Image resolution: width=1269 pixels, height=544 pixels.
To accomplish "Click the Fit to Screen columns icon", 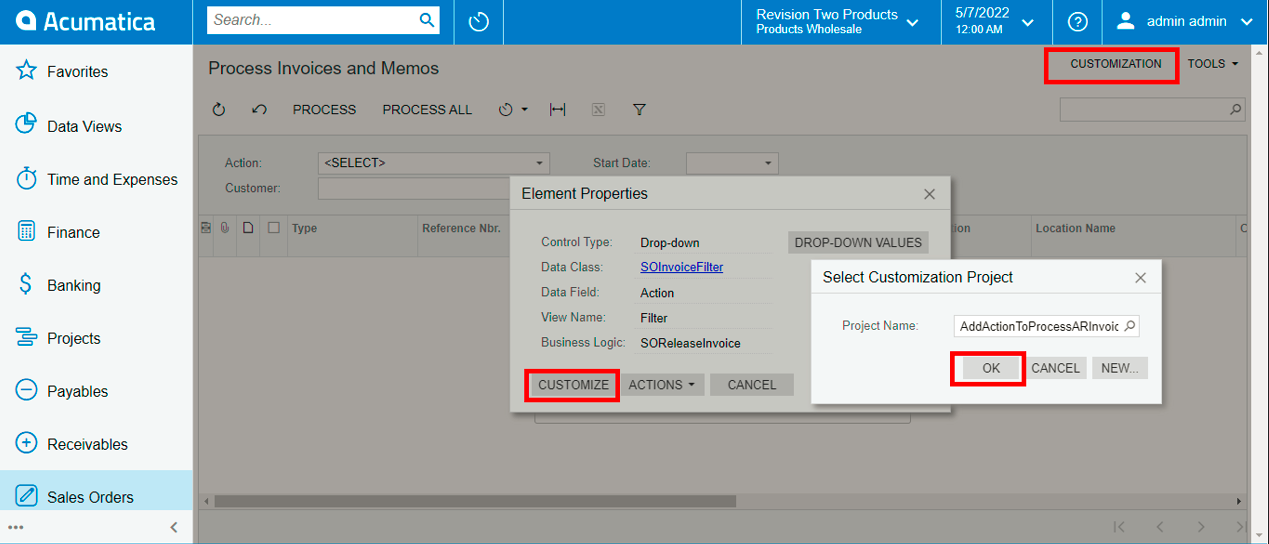I will coord(558,110).
